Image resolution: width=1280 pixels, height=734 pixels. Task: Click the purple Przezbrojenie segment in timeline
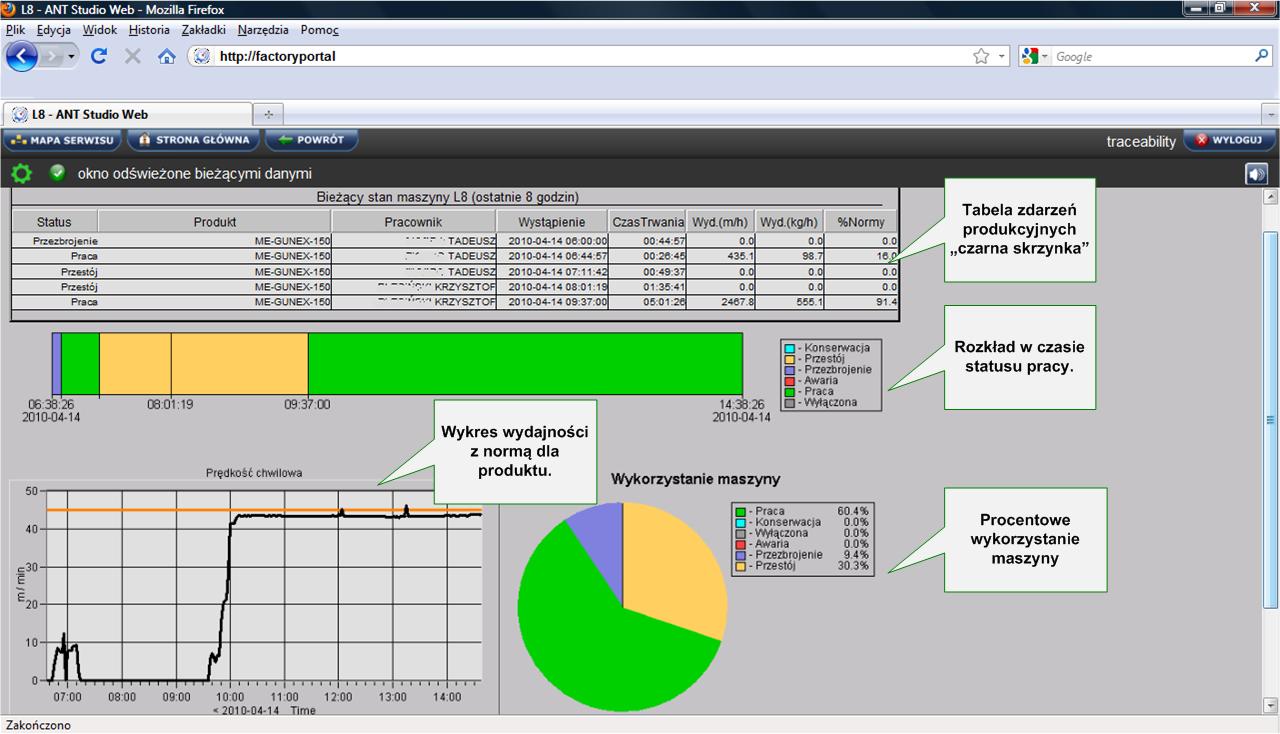coord(57,364)
